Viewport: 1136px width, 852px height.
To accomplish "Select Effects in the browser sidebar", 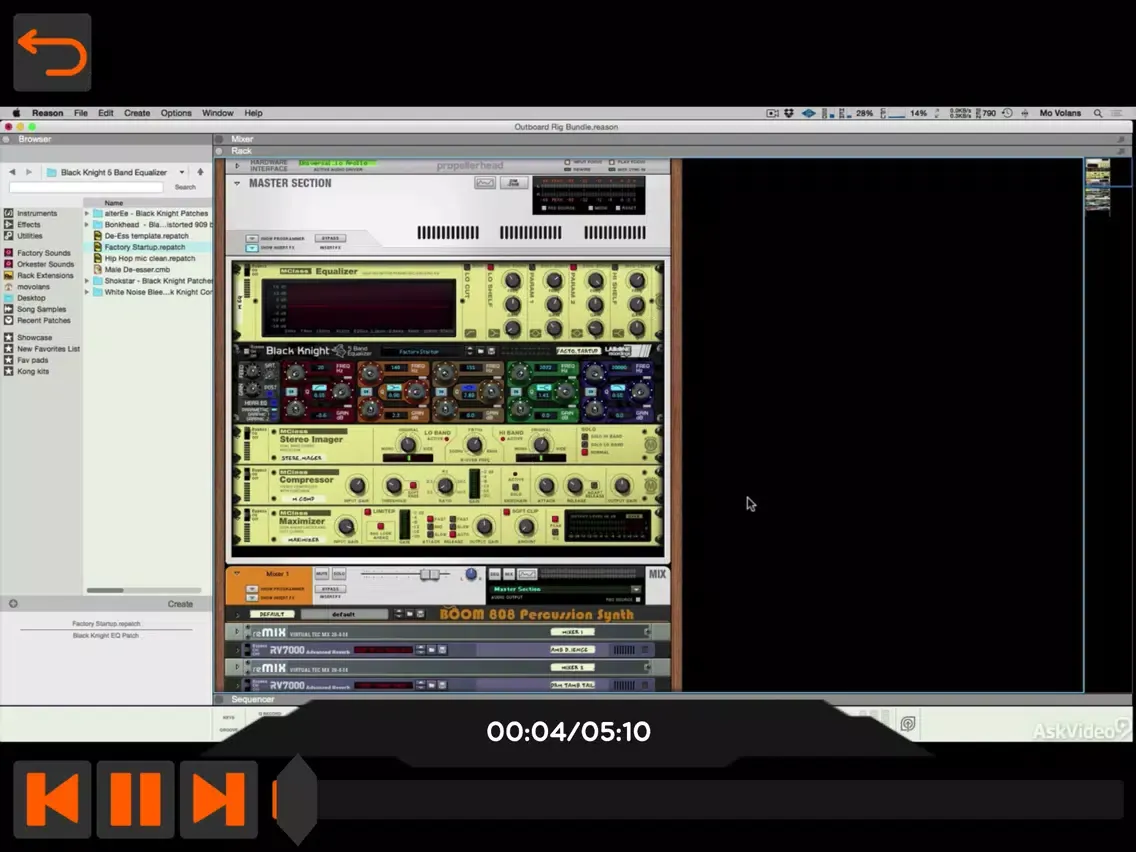I will click(x=29, y=225).
